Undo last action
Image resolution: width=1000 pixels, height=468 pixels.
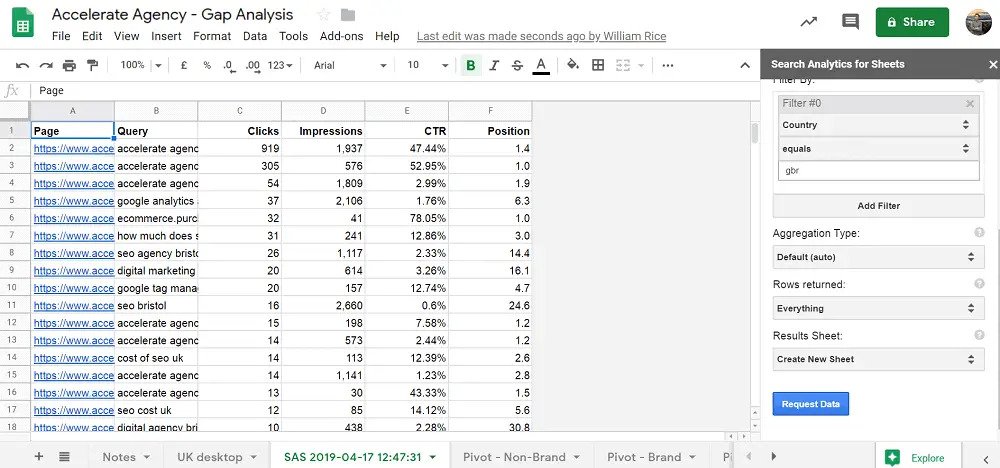pyautogui.click(x=22, y=65)
